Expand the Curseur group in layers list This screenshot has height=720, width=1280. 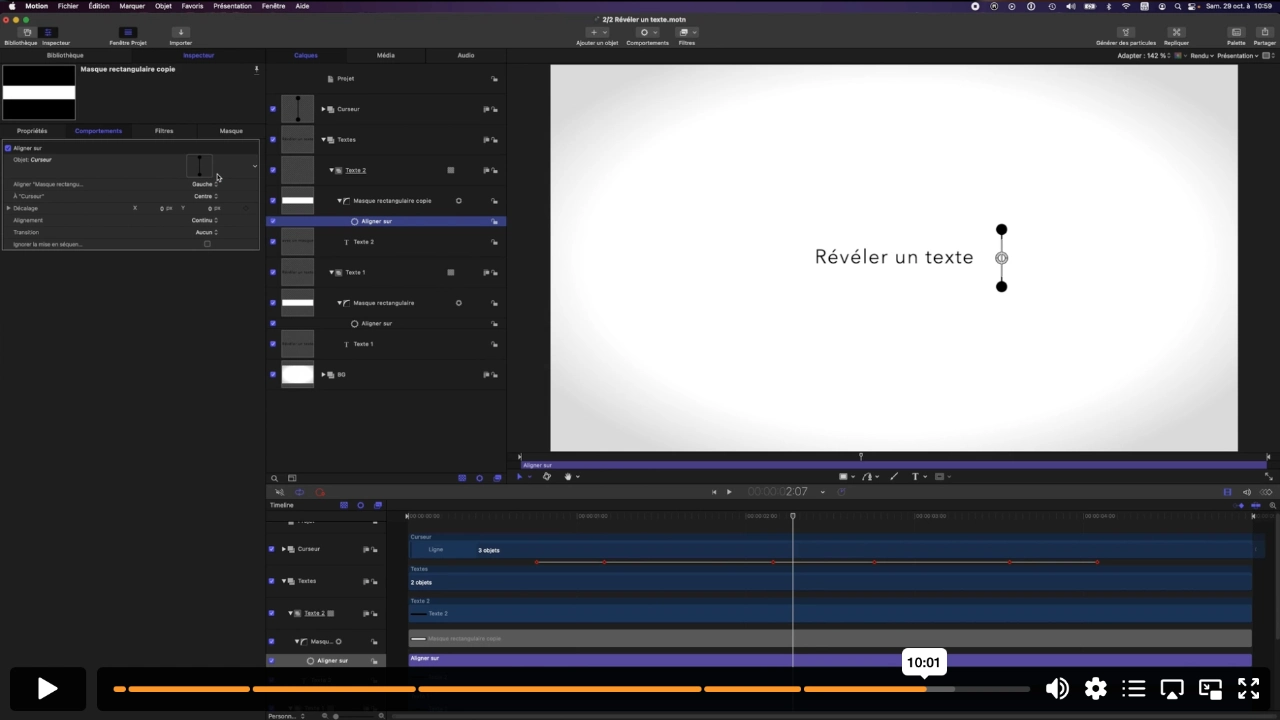(x=323, y=109)
